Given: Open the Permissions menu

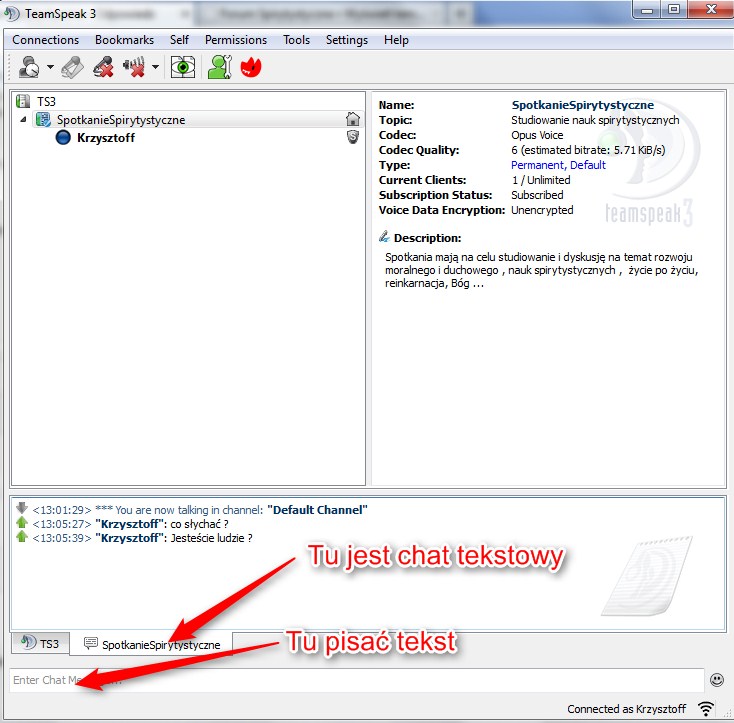Looking at the screenshot, I should (236, 40).
